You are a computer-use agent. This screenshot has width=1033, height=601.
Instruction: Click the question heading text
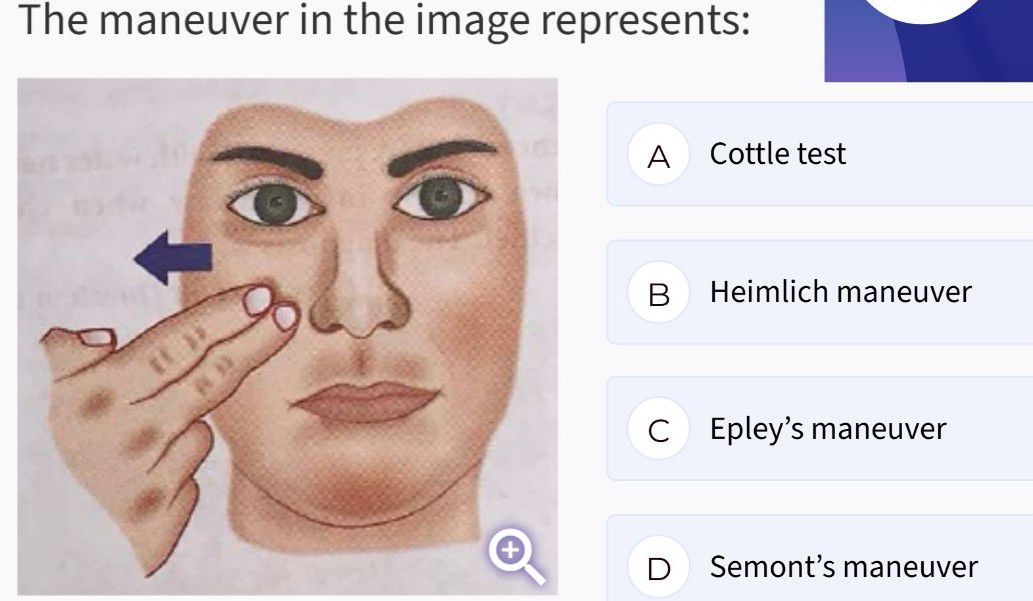[x=385, y=21]
